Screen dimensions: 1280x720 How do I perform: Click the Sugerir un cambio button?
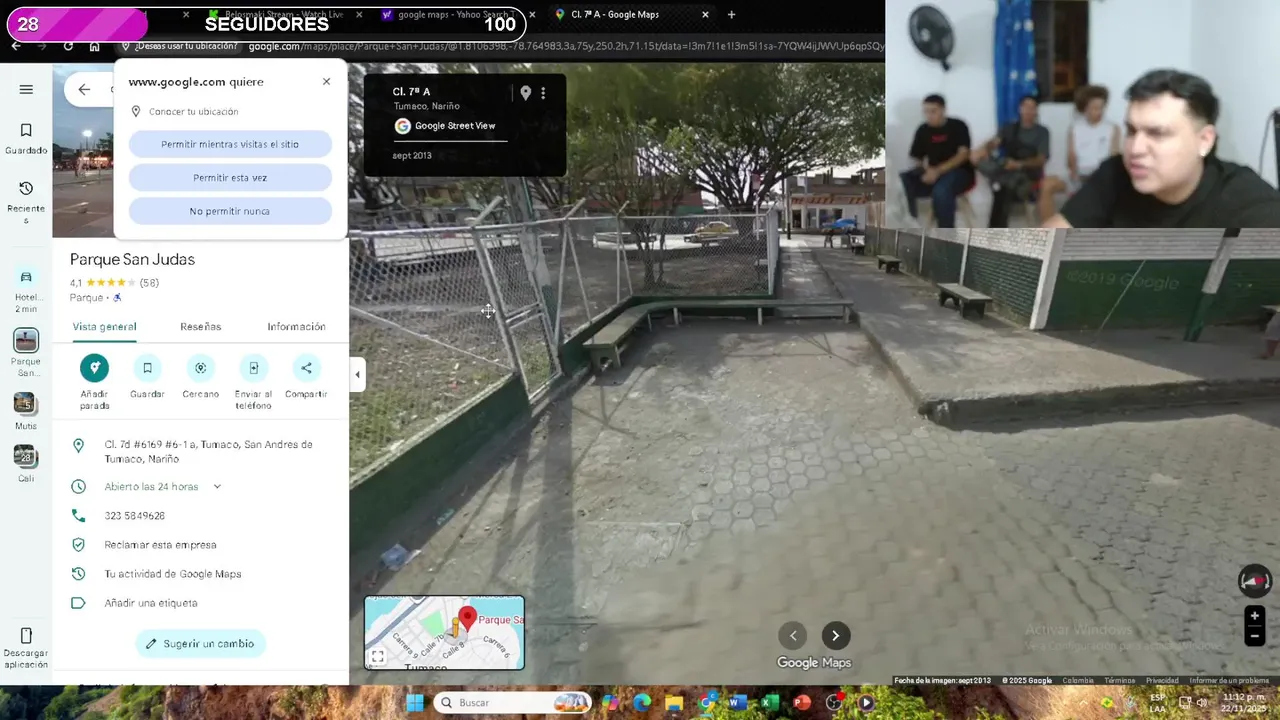200,644
